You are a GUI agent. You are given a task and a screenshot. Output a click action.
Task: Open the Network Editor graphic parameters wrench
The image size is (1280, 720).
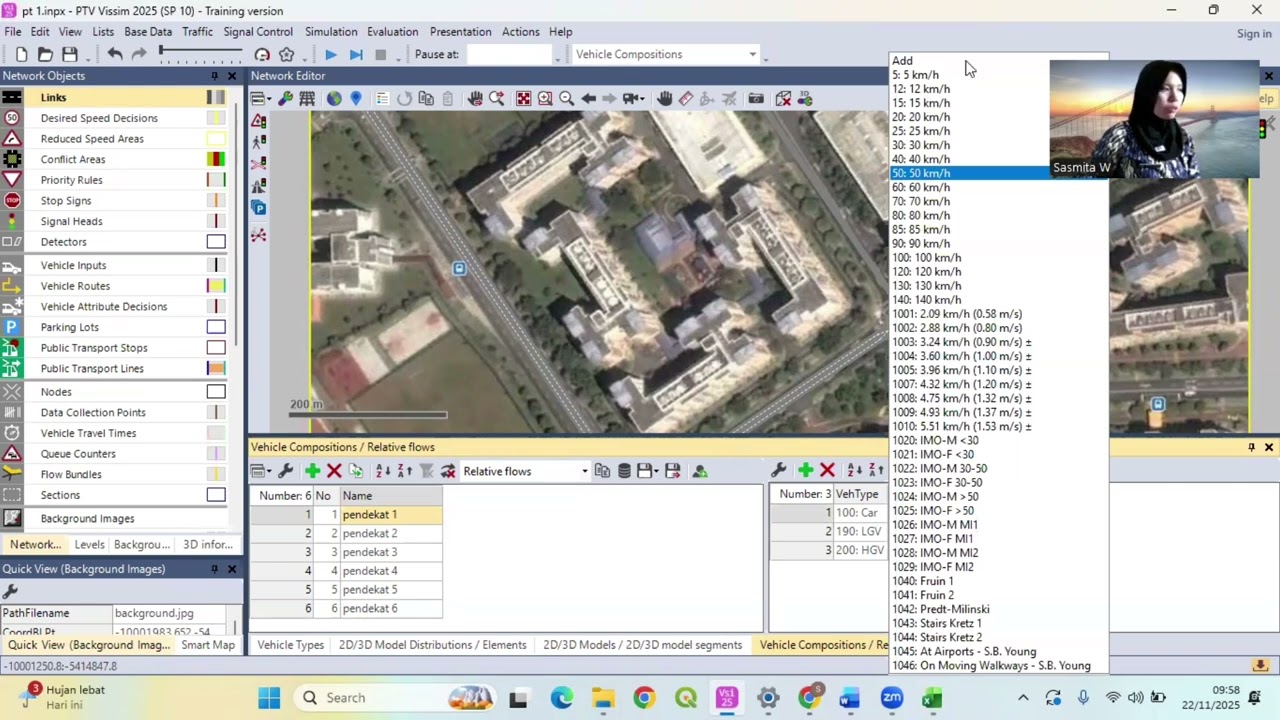[x=286, y=99]
